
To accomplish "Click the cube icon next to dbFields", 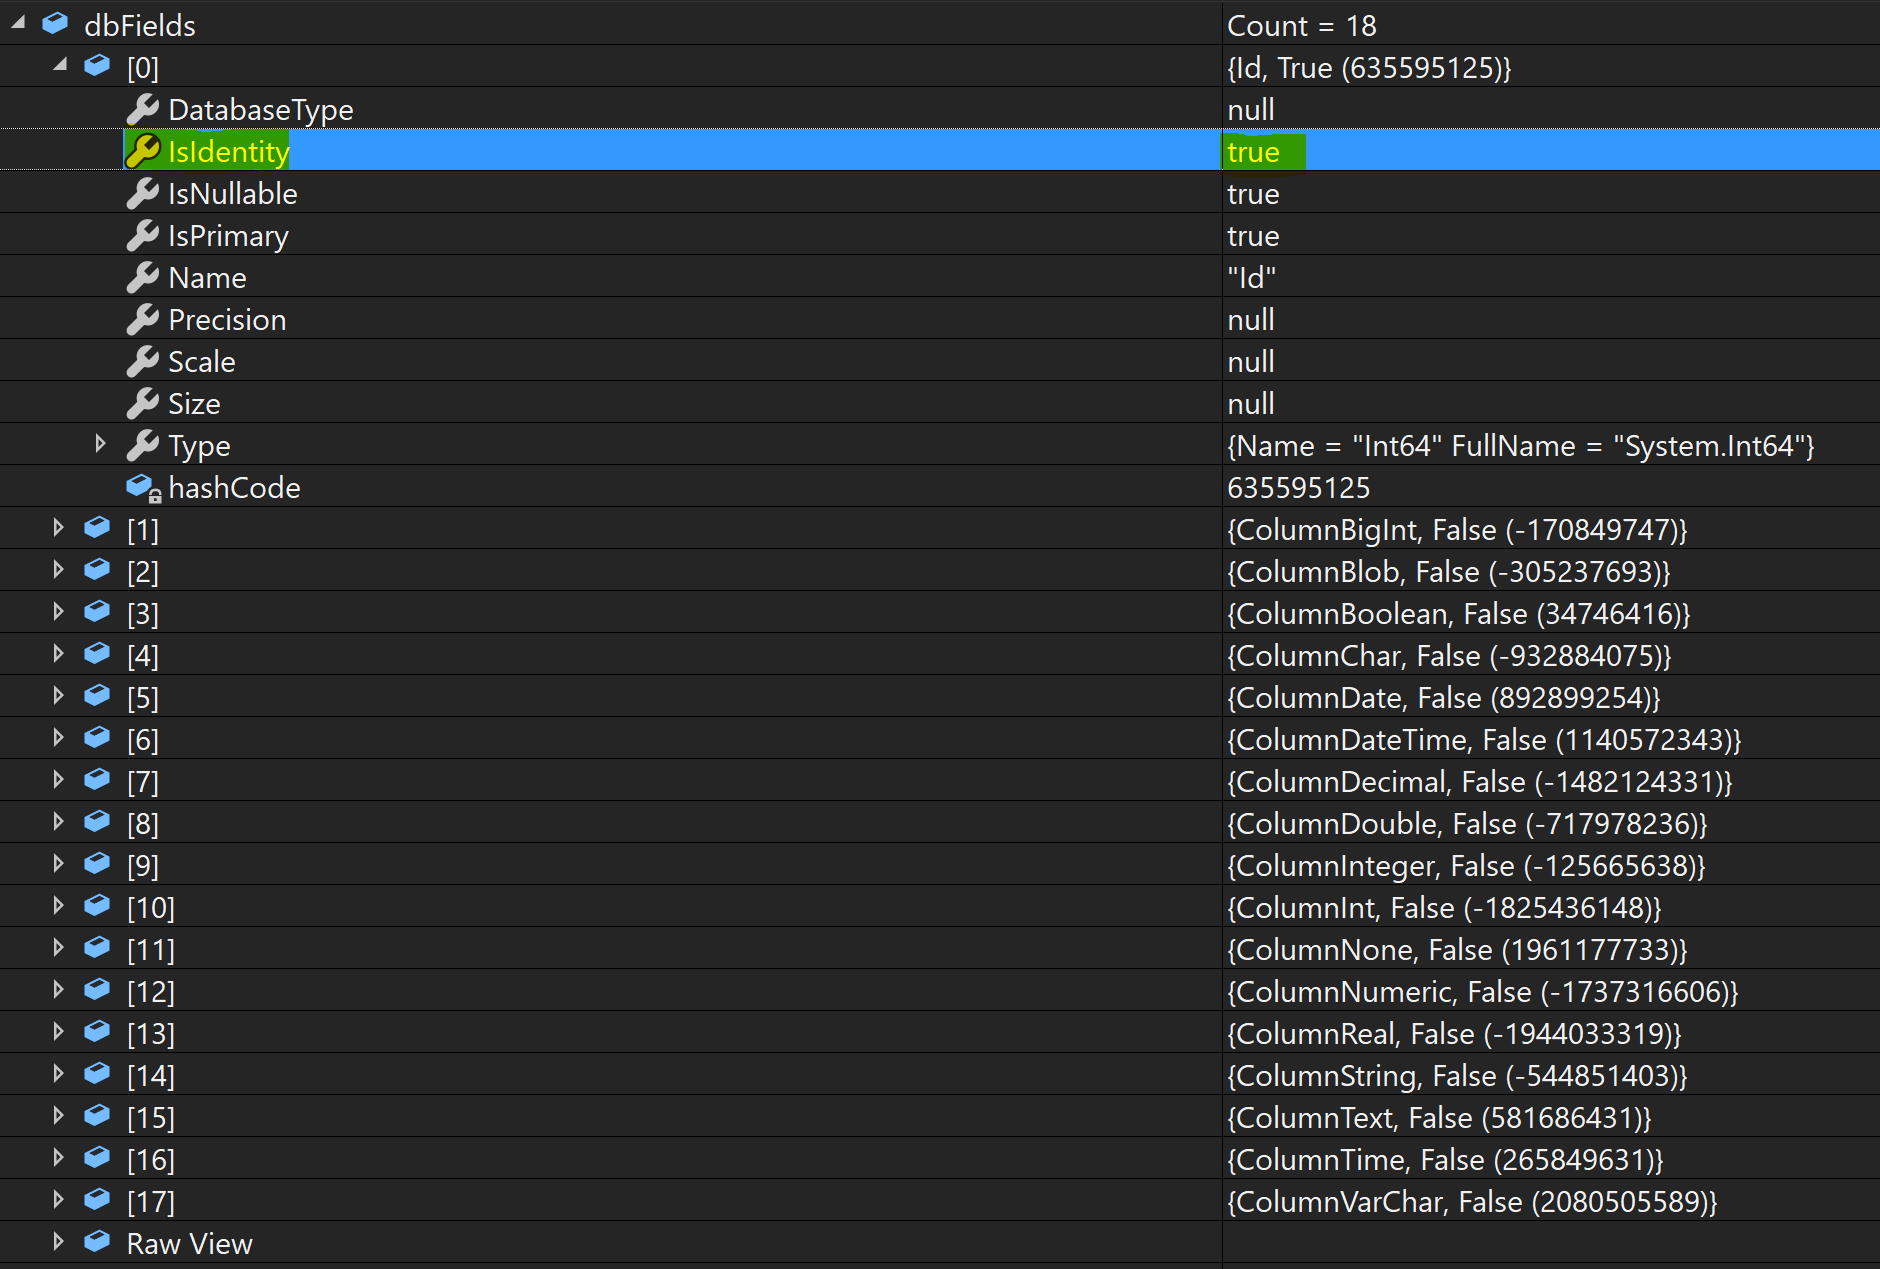I will 55,23.
